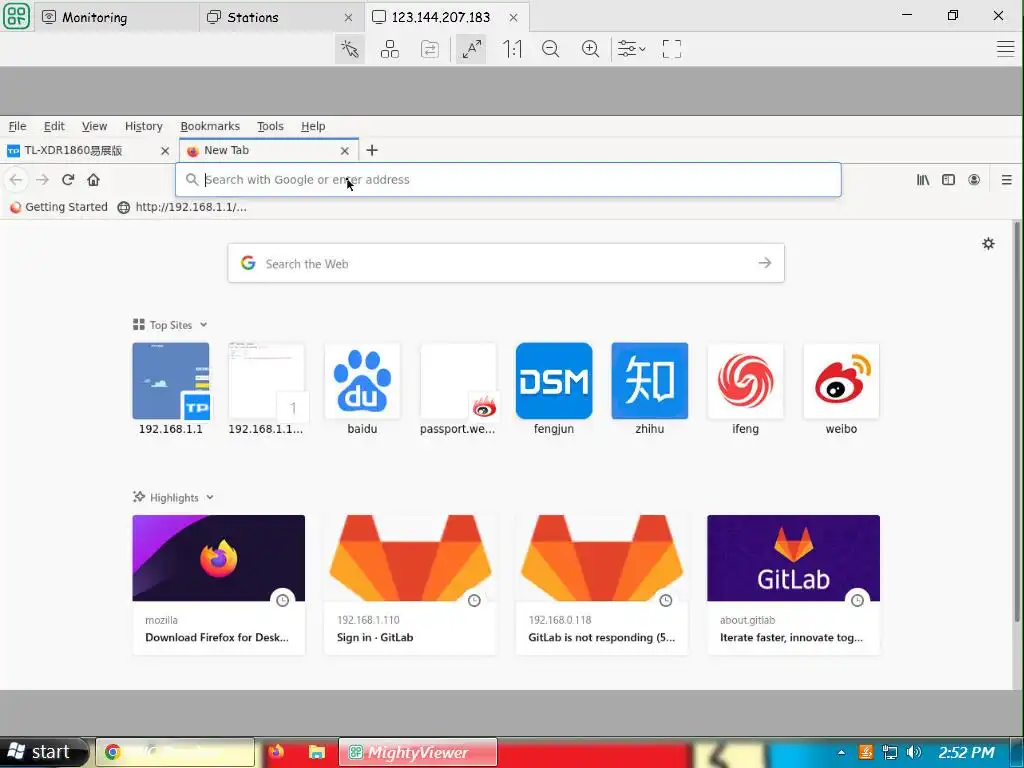The width and height of the screenshot is (1024, 768).
Task: Click the Windows start button
Action: coord(44,752)
